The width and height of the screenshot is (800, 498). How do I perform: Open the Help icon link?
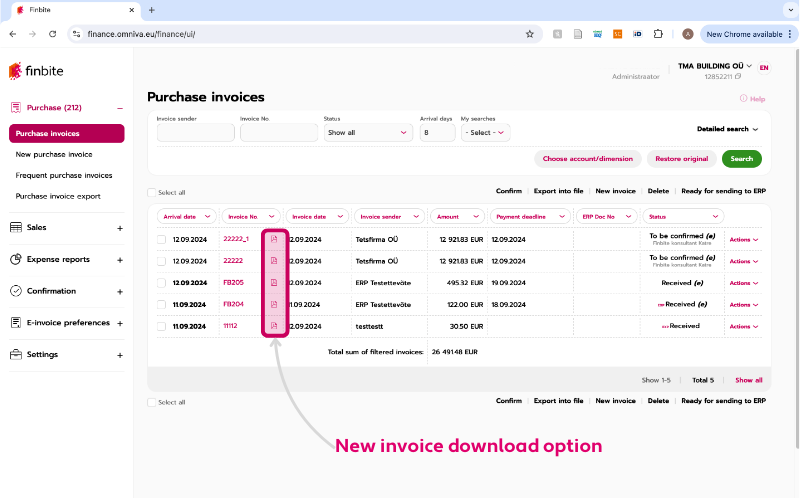tap(752, 99)
